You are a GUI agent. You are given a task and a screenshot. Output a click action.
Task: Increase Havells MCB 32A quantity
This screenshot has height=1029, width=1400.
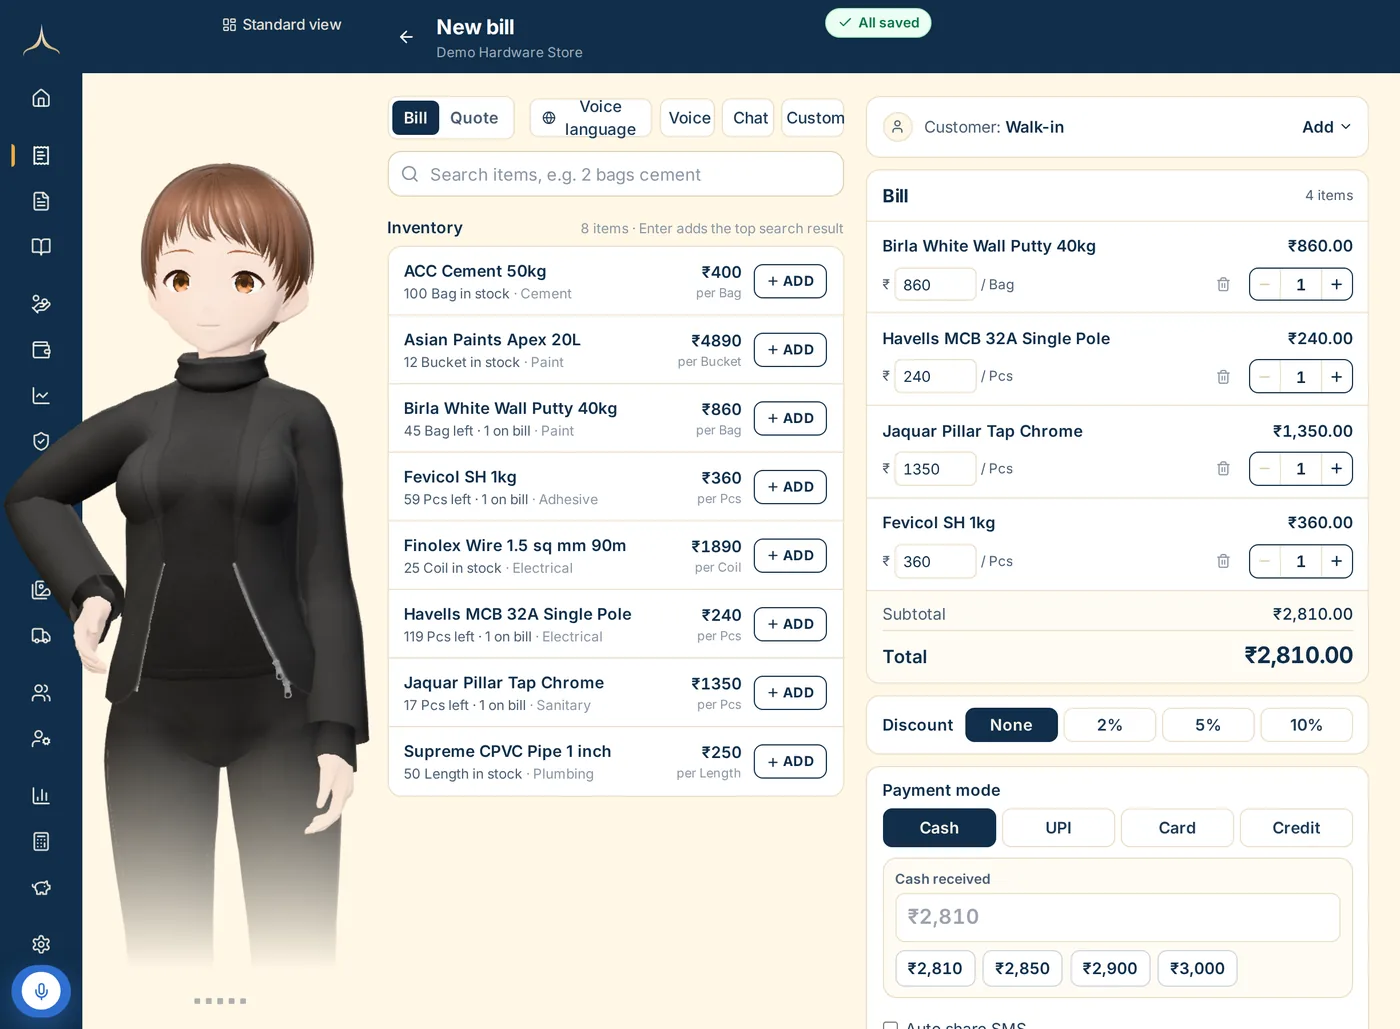point(1337,377)
